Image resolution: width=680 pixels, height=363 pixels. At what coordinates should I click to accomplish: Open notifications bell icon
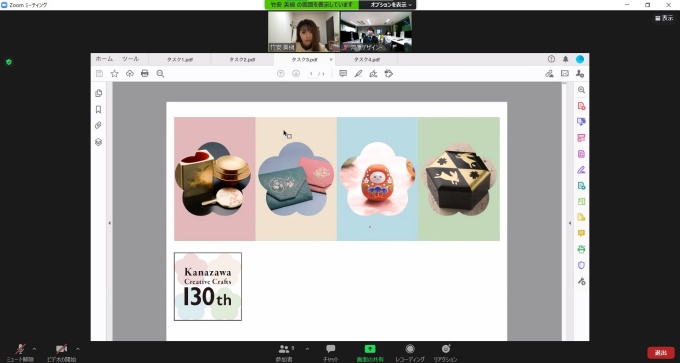[x=566, y=59]
